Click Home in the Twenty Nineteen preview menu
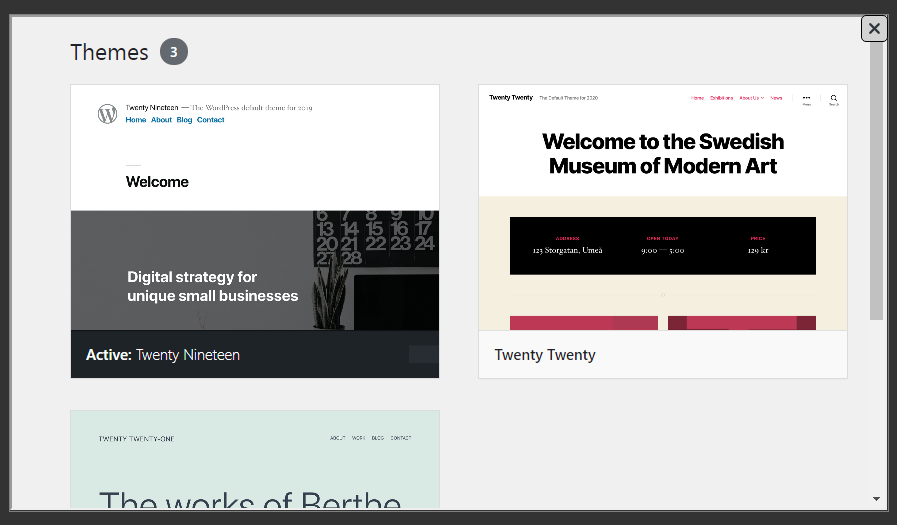The height and width of the screenshot is (525, 897). pyautogui.click(x=135, y=120)
